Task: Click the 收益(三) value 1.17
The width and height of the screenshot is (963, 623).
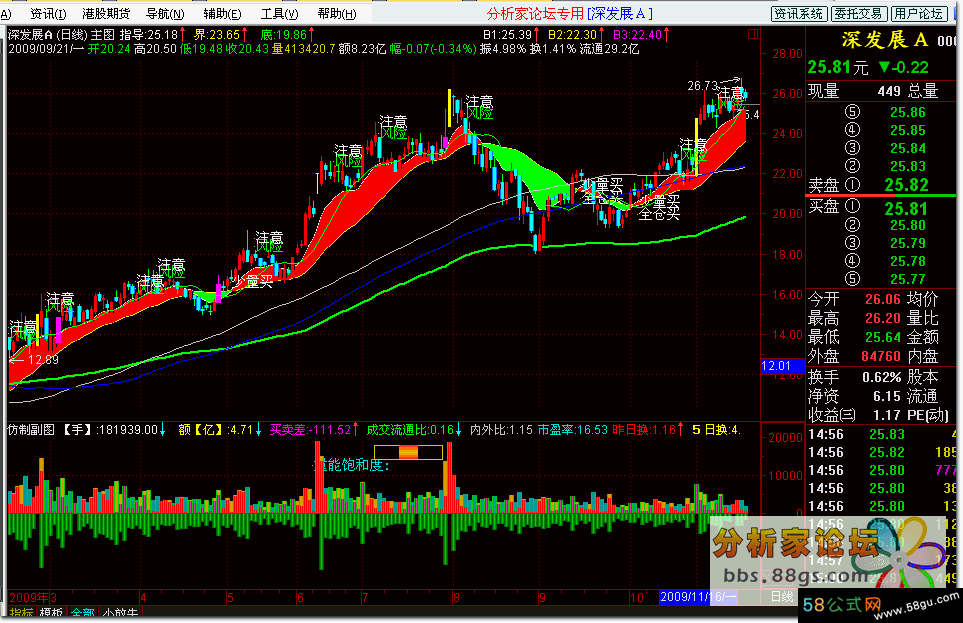Action: [x=887, y=415]
